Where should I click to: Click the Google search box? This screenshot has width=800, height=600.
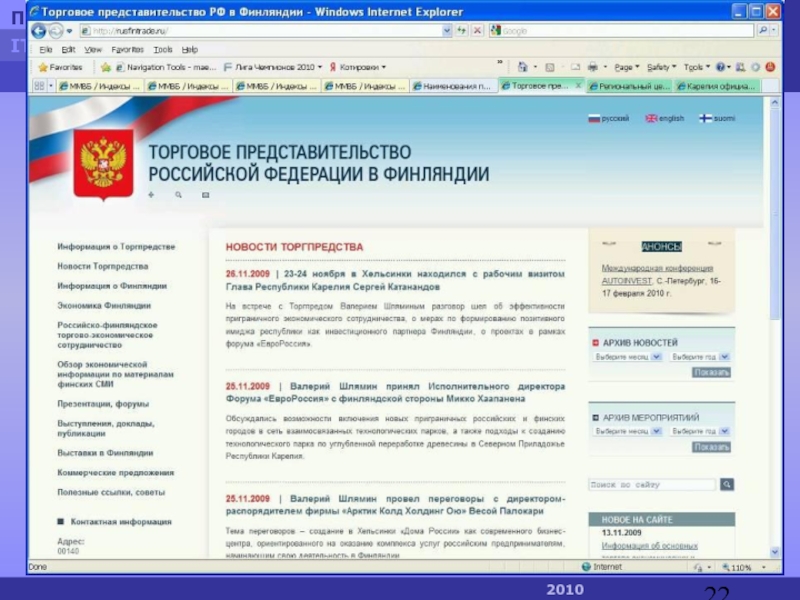[621, 31]
